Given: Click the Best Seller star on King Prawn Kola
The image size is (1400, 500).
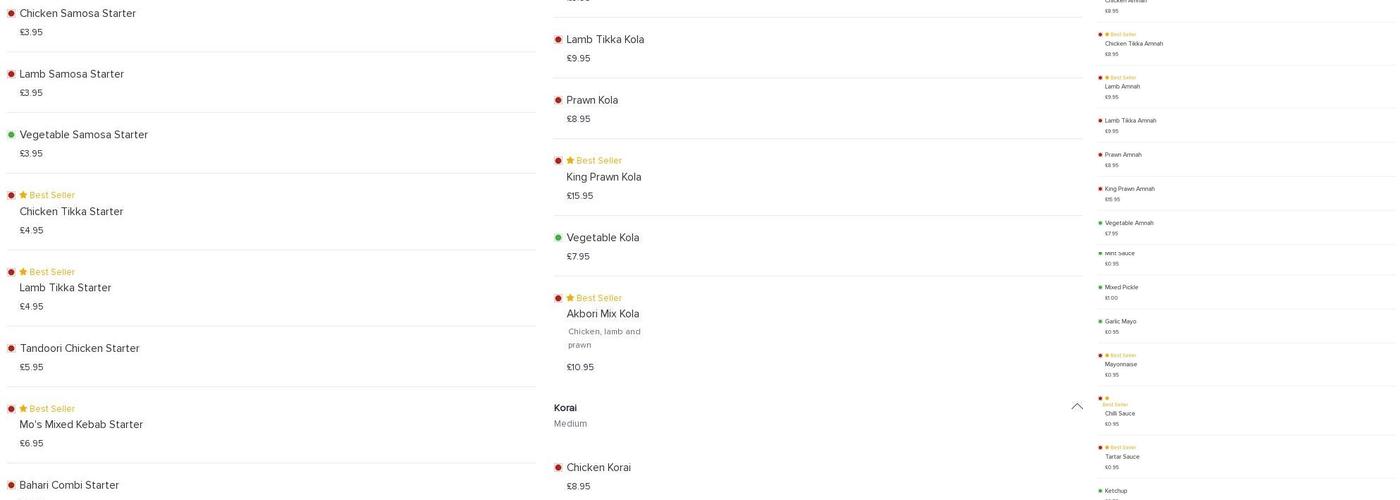Looking at the screenshot, I should [x=570, y=161].
